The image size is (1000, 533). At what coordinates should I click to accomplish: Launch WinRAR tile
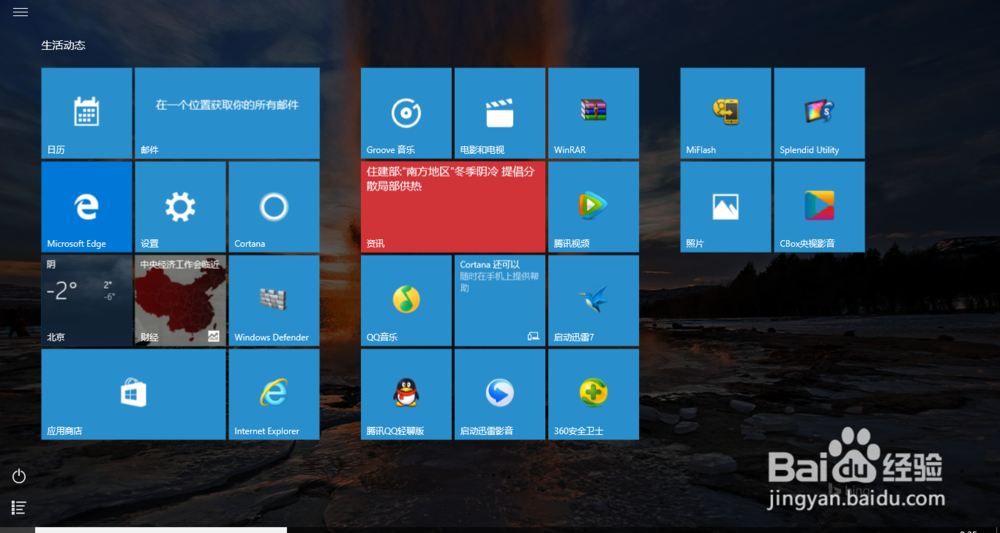[x=594, y=113]
